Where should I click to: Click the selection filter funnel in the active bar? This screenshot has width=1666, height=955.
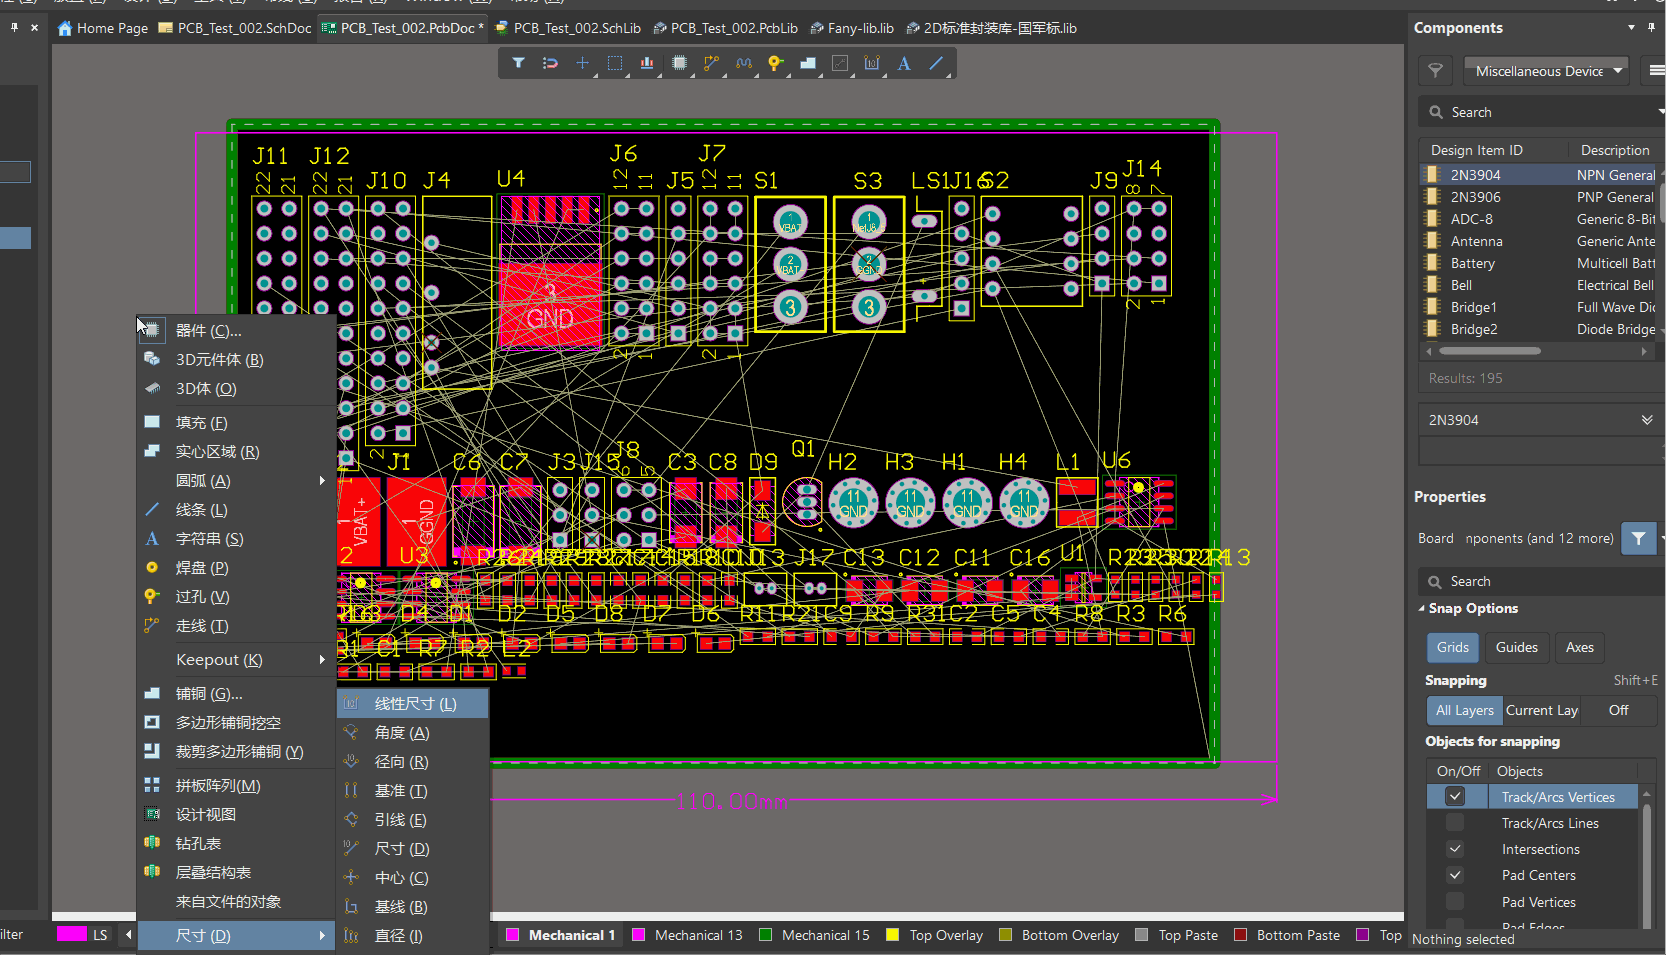[x=518, y=63]
